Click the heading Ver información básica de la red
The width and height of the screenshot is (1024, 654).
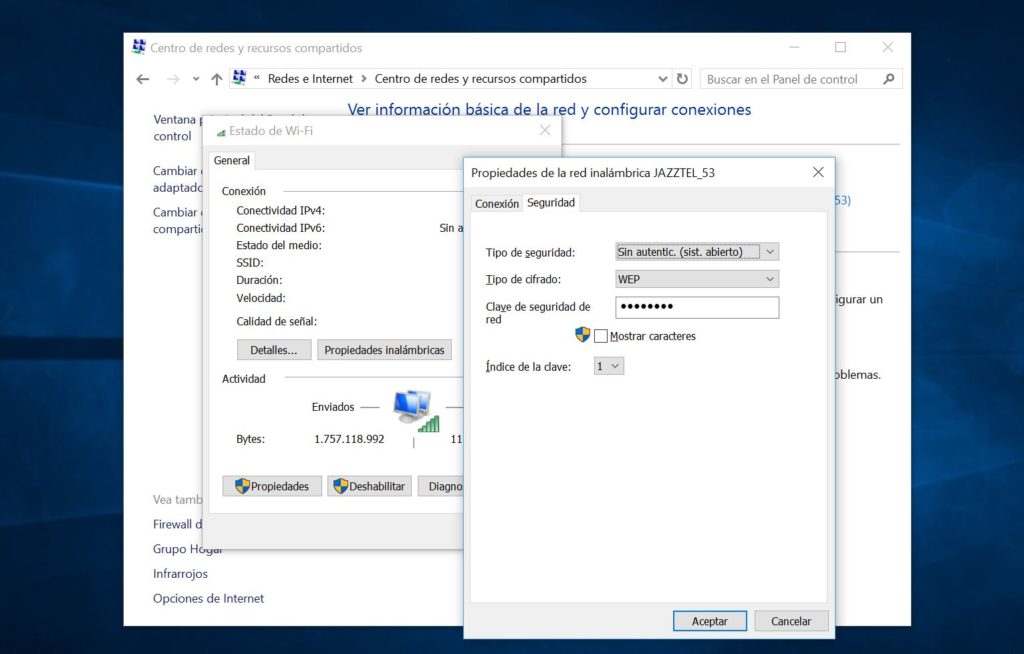[549, 110]
